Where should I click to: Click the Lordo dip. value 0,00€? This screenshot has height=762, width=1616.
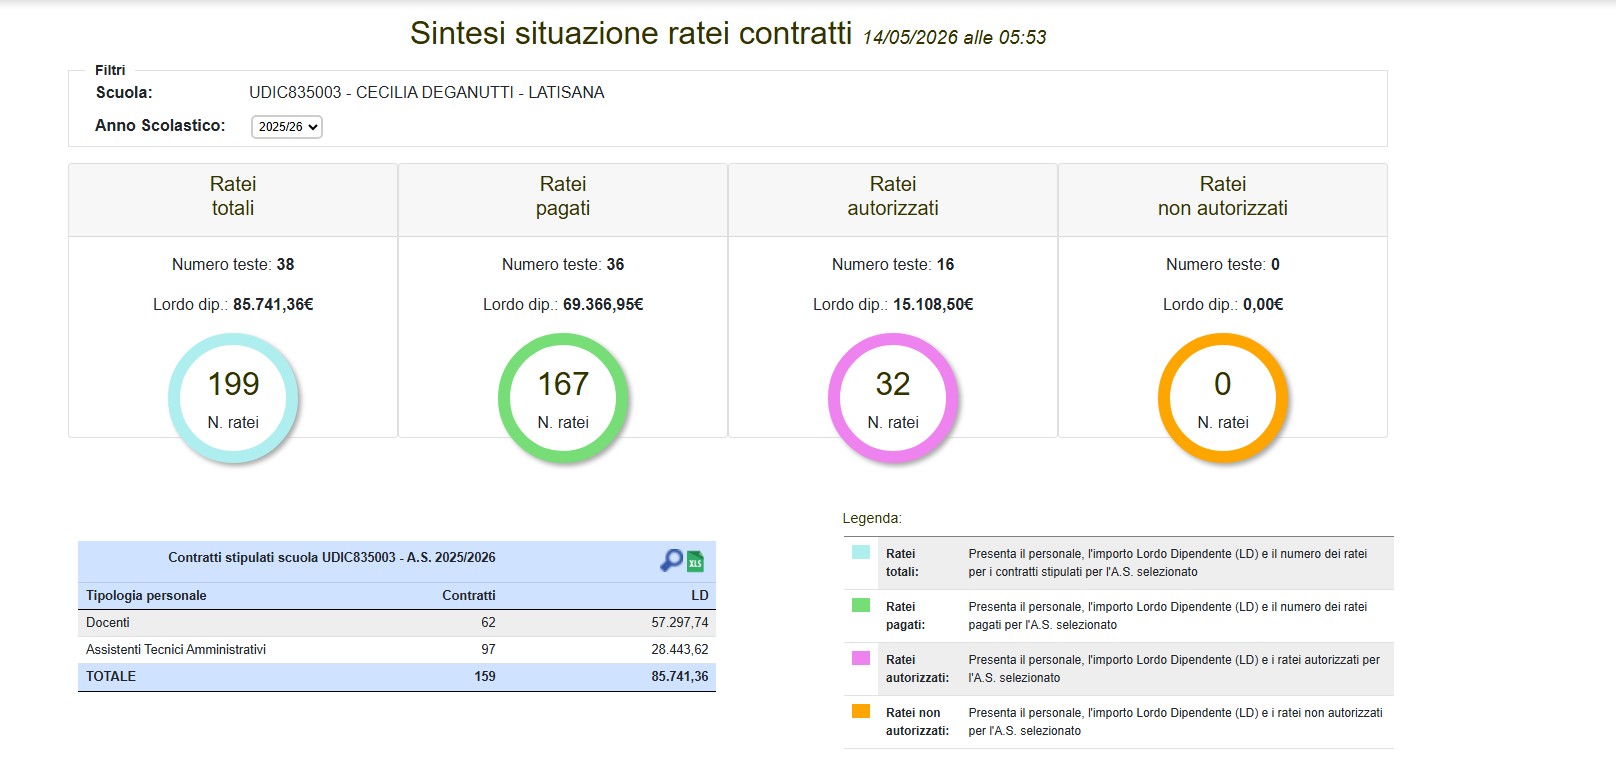click(1263, 304)
